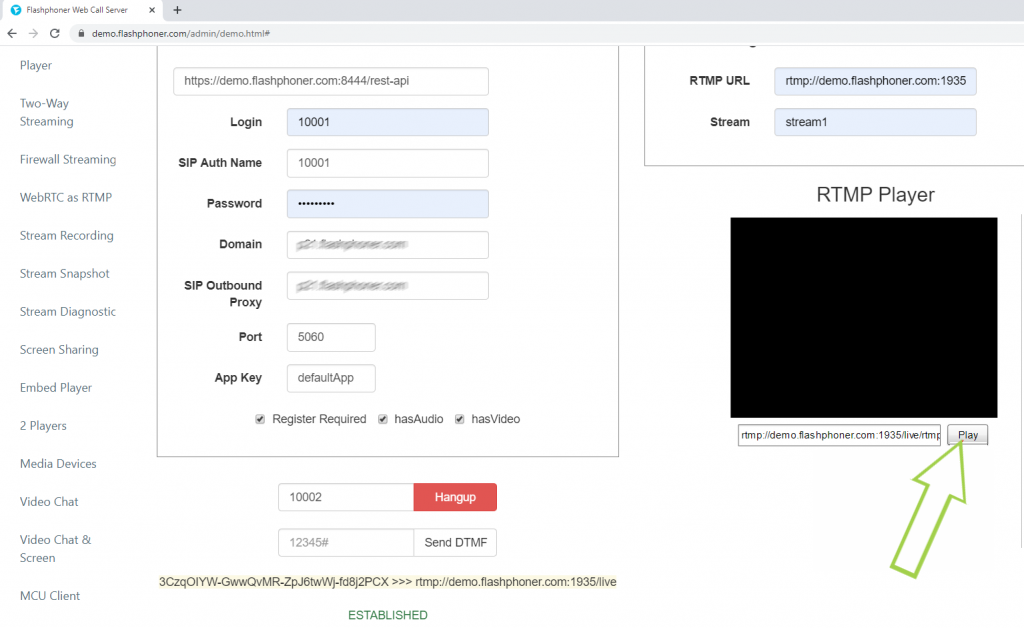The width and height of the screenshot is (1024, 628).
Task: Select the Flashphoner Web Call Server tab
Action: (x=84, y=10)
